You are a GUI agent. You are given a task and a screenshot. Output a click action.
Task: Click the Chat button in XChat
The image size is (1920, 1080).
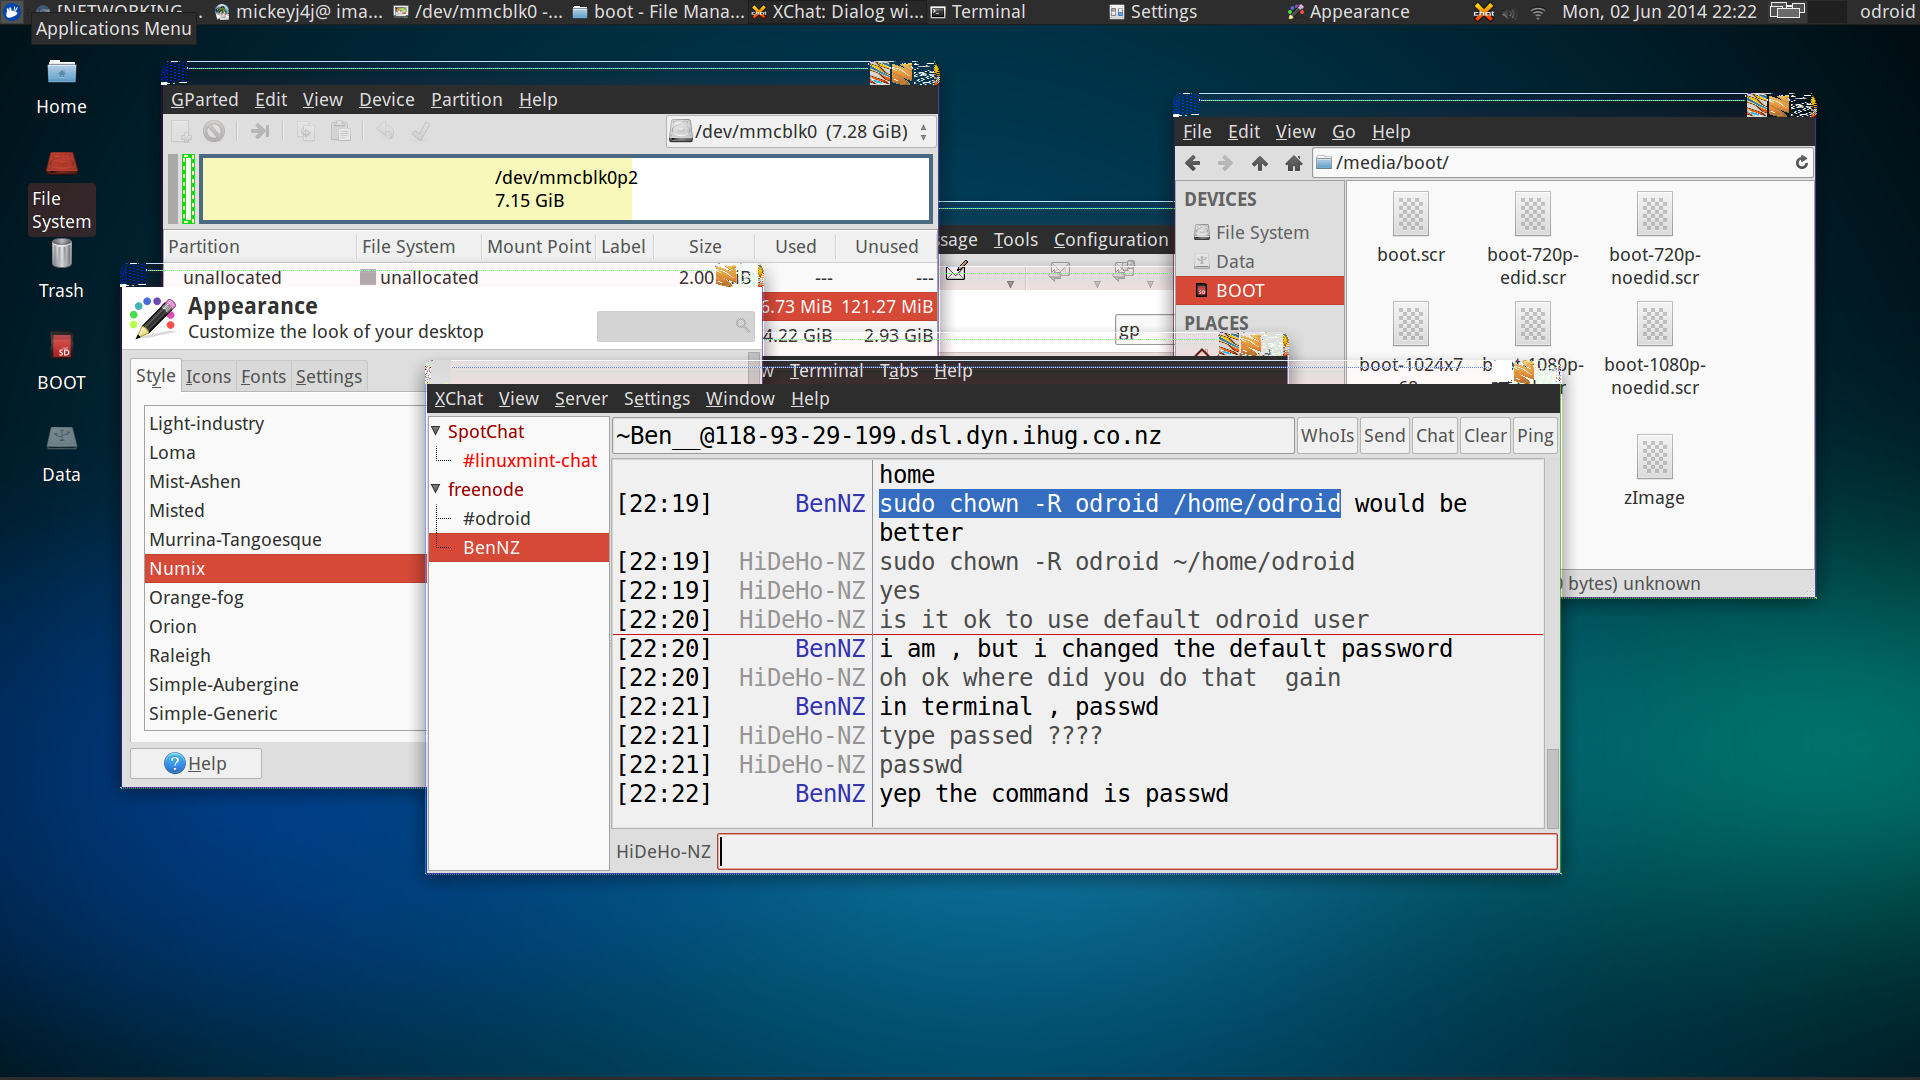point(1435,435)
